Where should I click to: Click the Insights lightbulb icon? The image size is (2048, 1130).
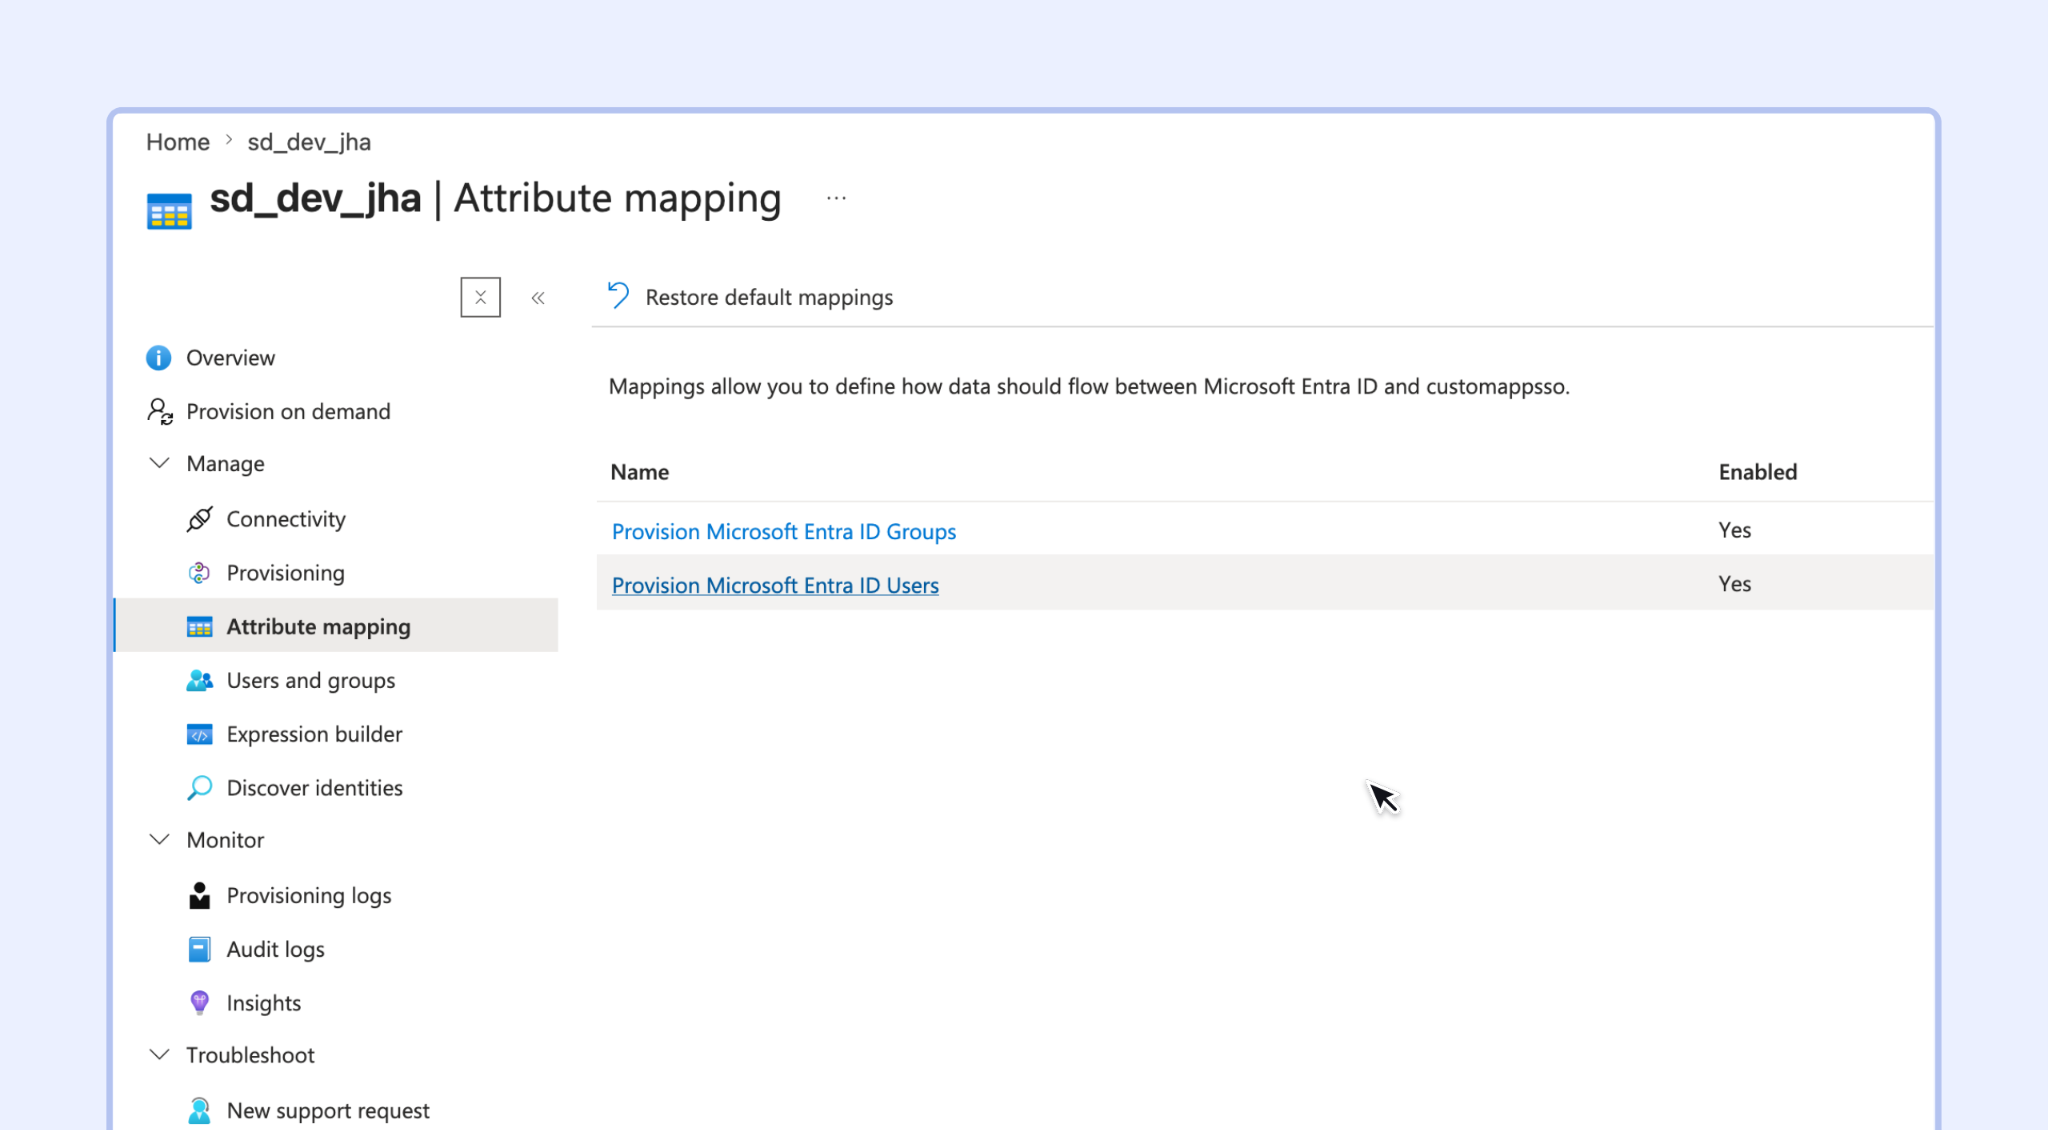pos(199,1003)
